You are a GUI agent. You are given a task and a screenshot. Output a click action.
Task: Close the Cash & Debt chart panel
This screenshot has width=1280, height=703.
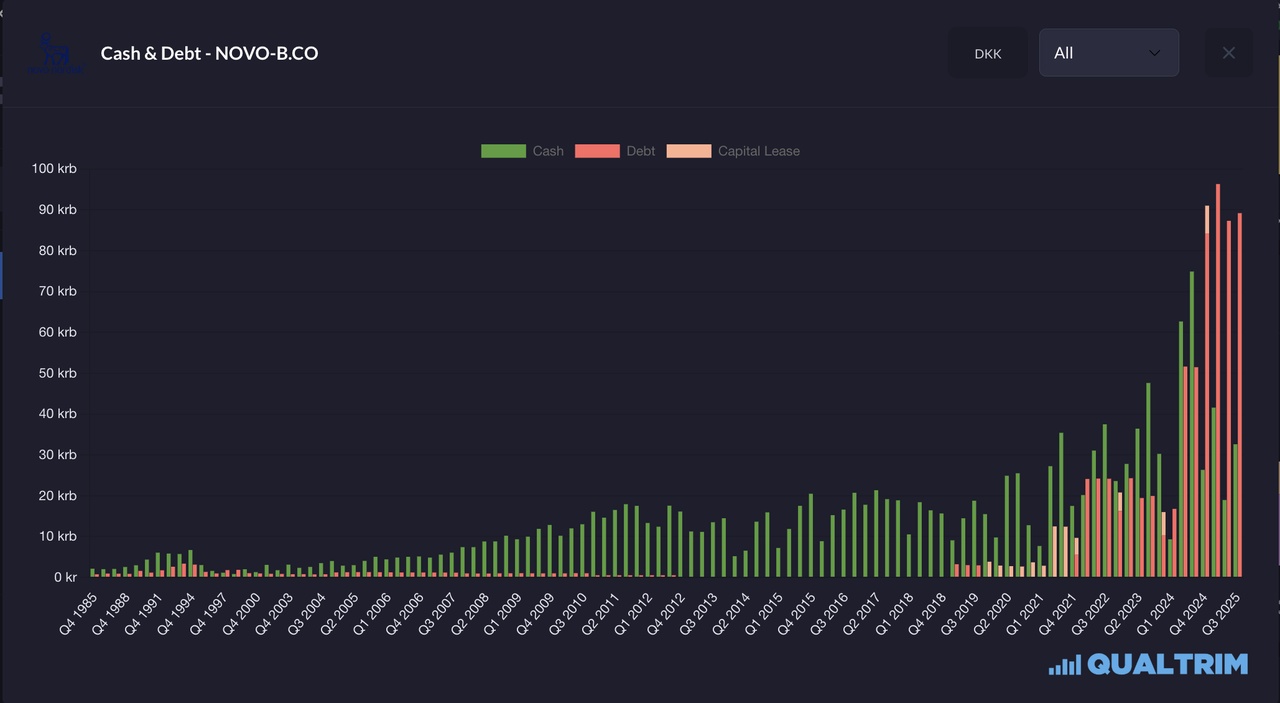(x=1228, y=53)
